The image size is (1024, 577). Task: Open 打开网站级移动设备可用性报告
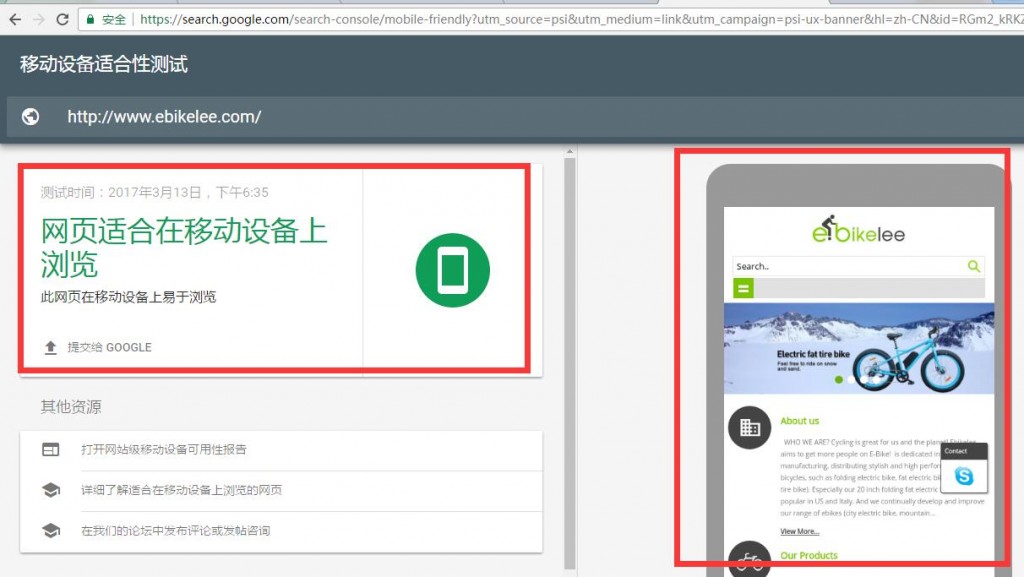[x=164, y=450]
